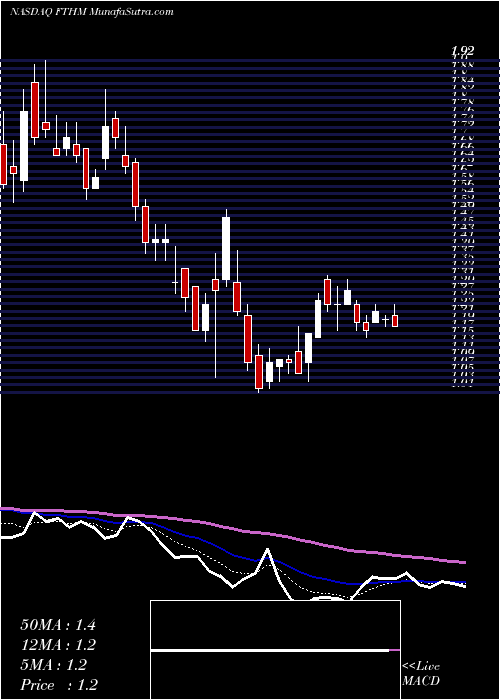Select the "50MA : 1.4" readout
Image resolution: width=500 pixels, height=700 pixels.
click(x=58, y=625)
